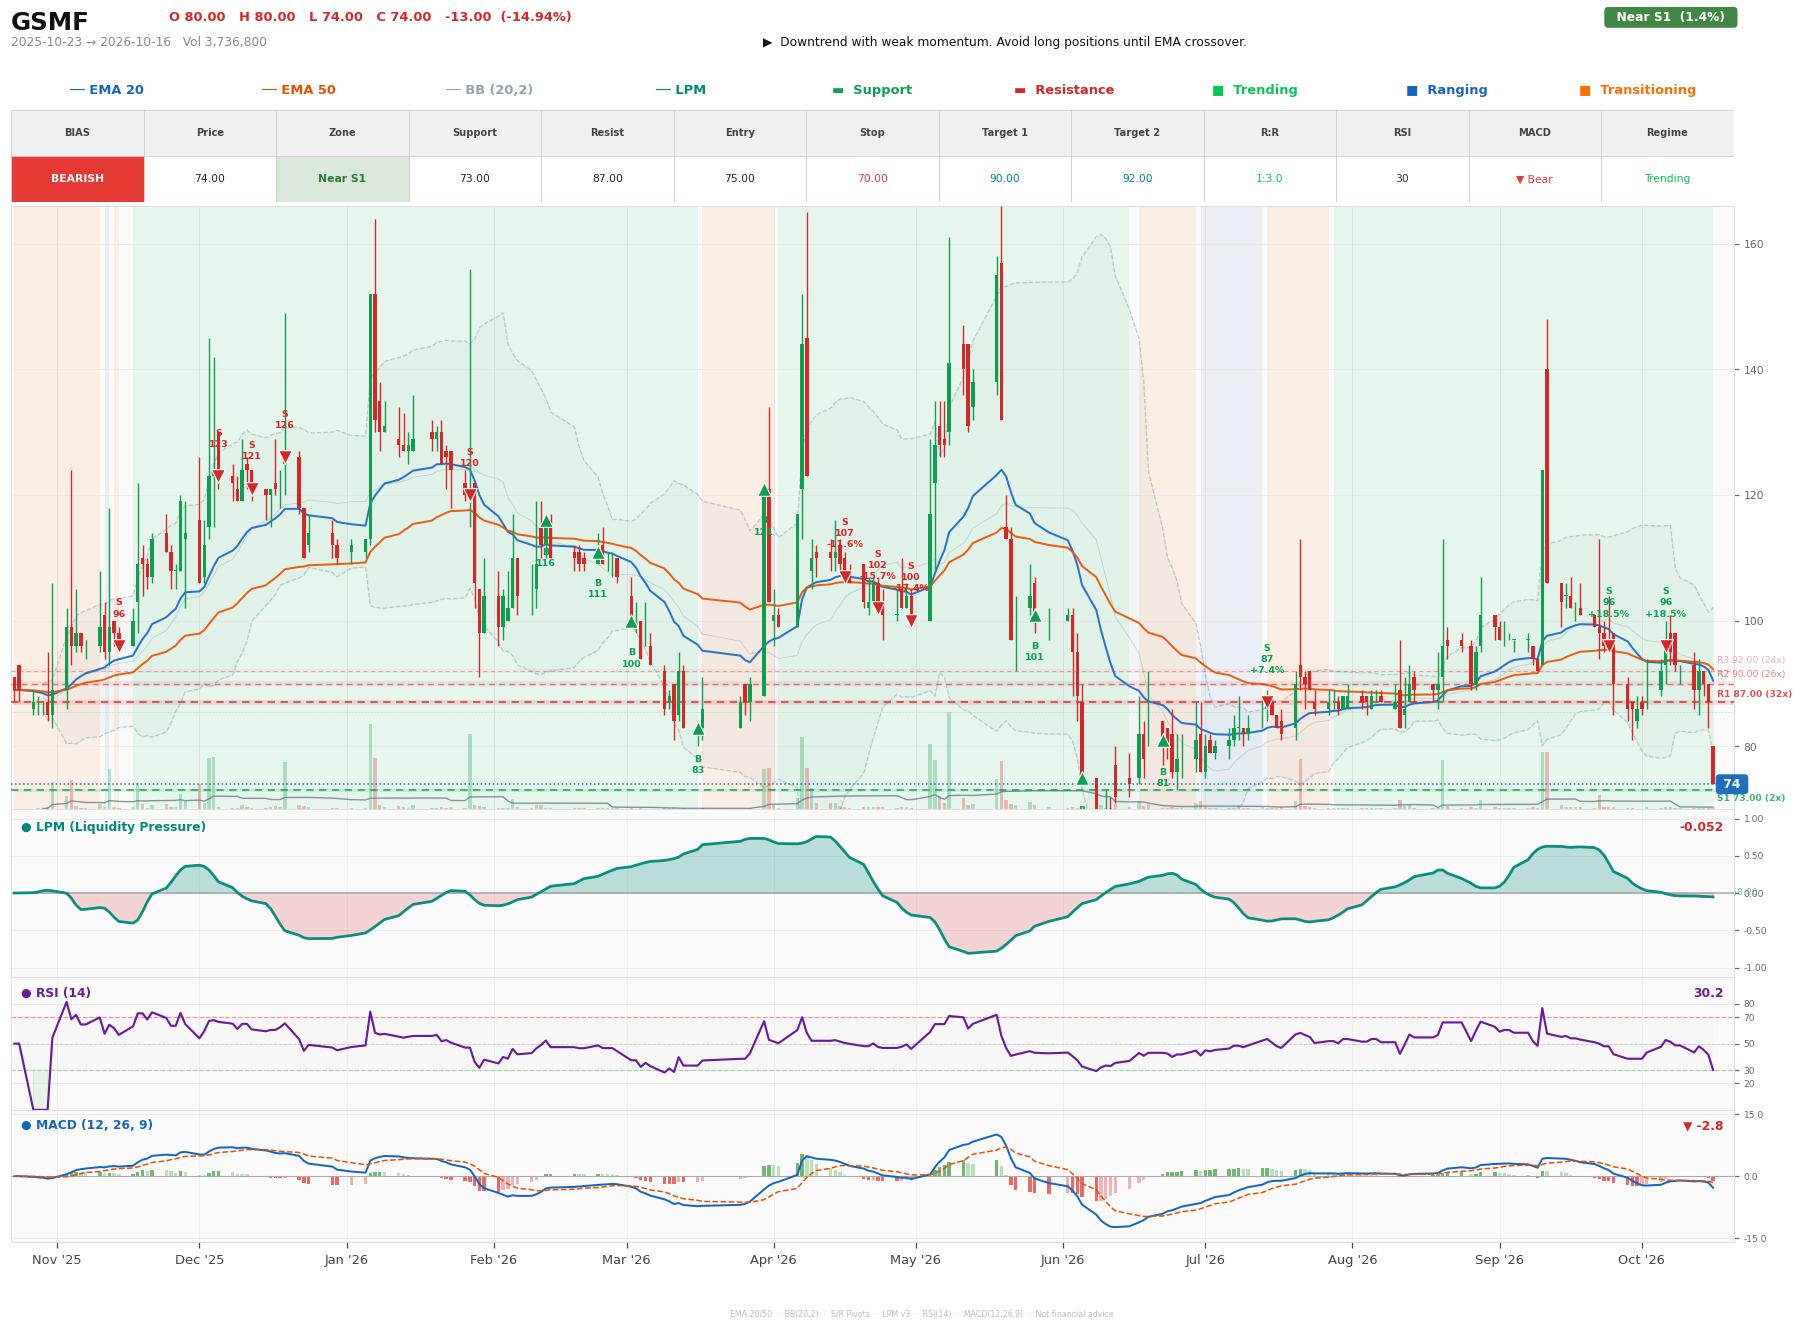
Task: Click the R:R value 1:3.0
Action: 1269,179
